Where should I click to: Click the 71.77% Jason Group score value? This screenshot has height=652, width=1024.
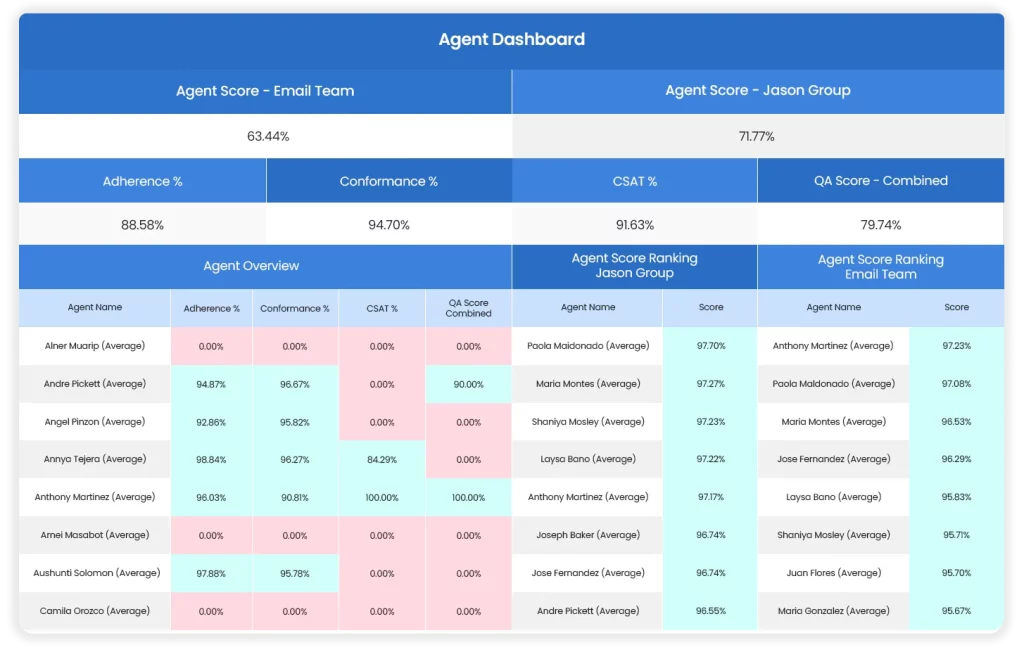coord(756,136)
